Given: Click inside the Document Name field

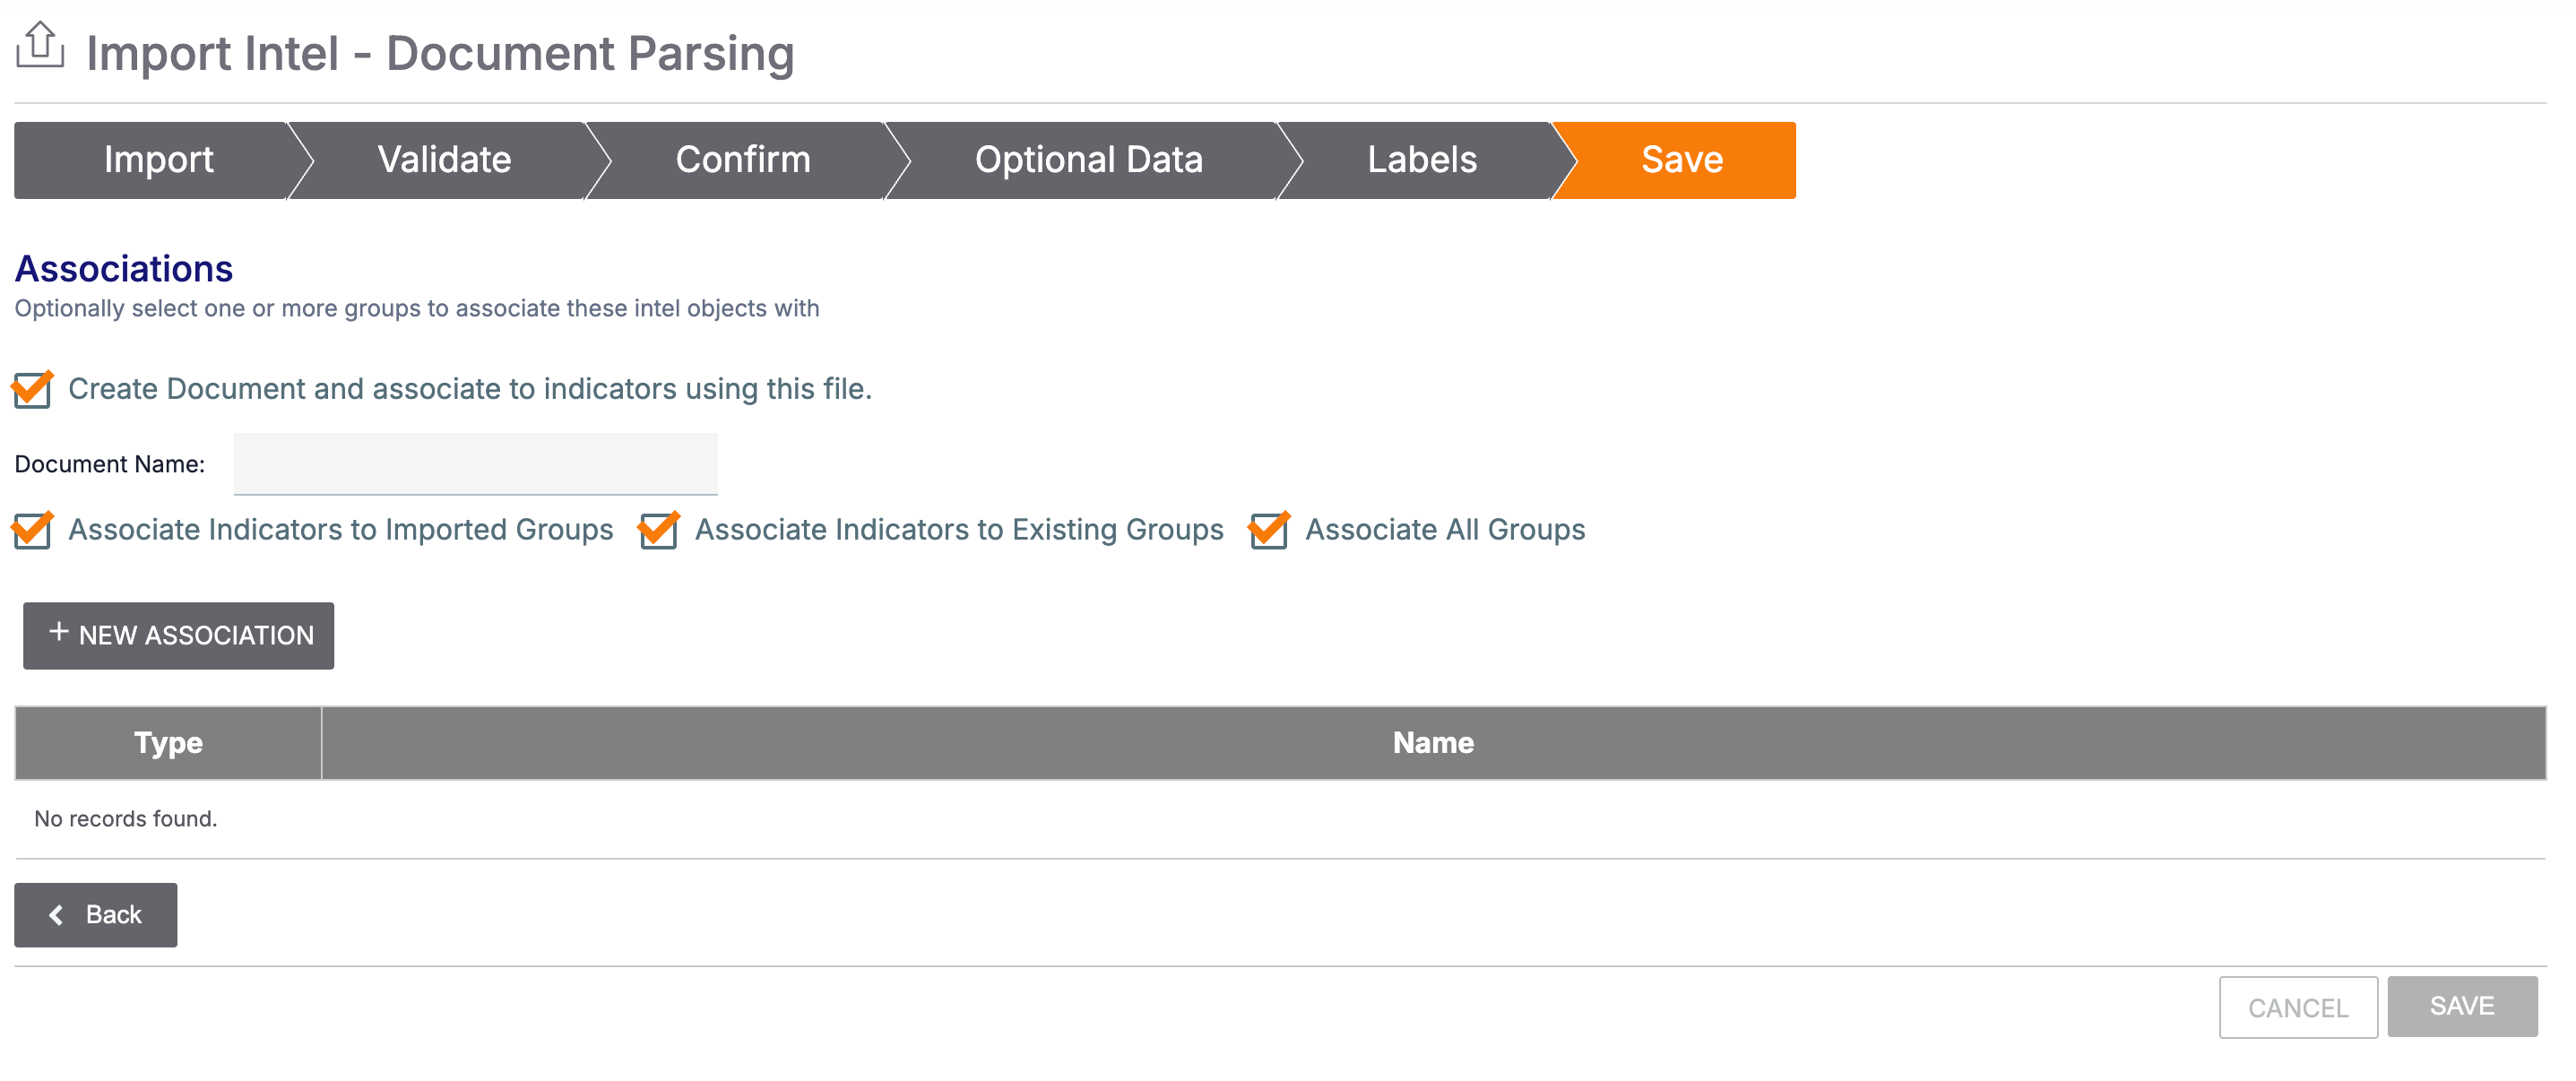Looking at the screenshot, I should [474, 463].
